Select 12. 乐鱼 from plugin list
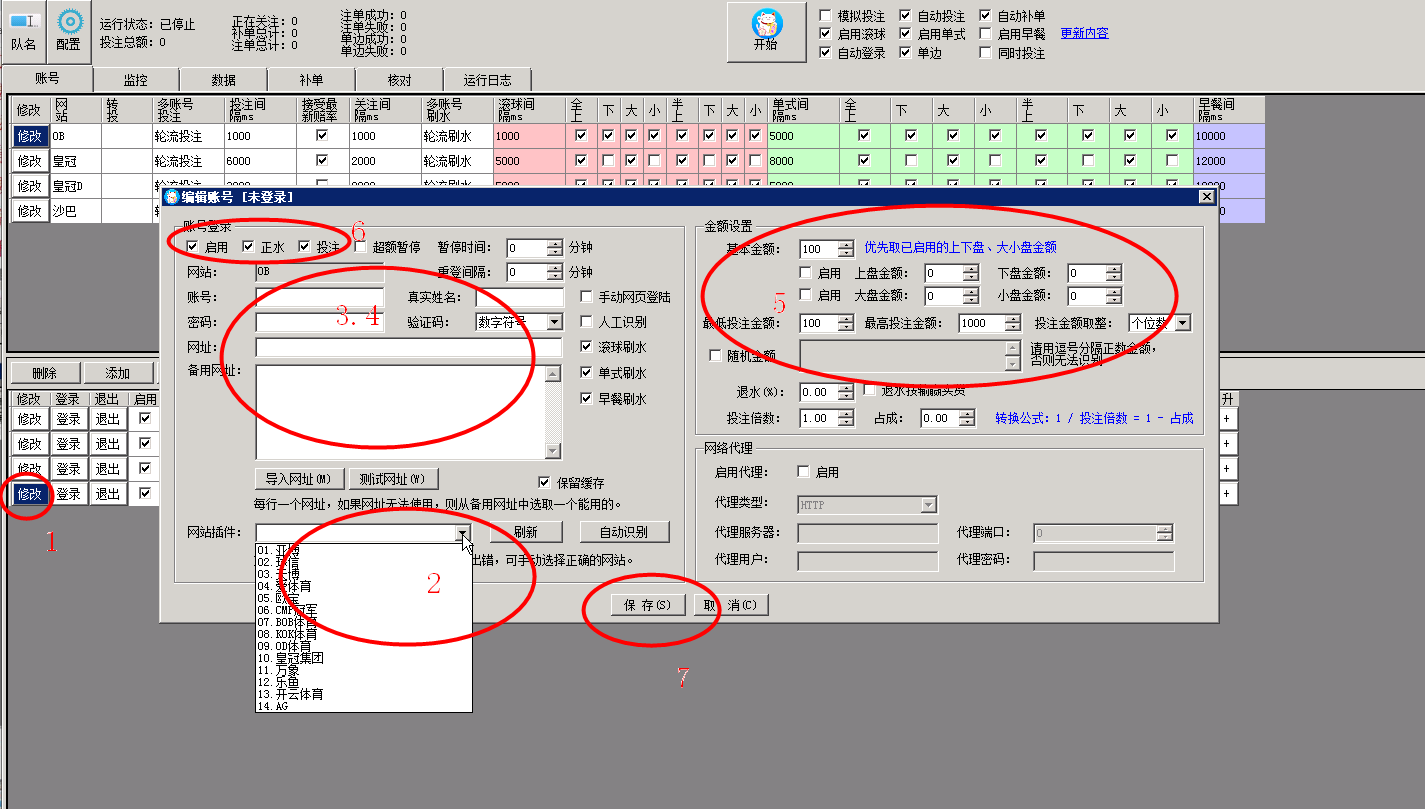 [363, 682]
